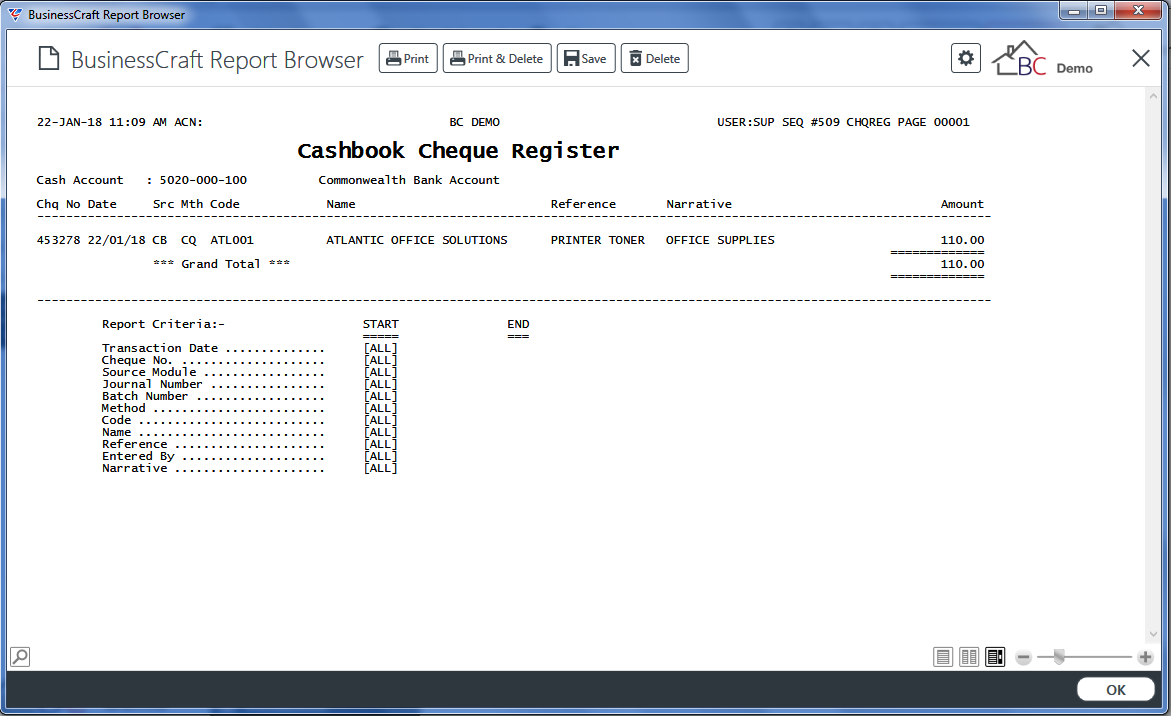Click Commonwealth Bank Account text
This screenshot has height=716, width=1171.
[409, 180]
